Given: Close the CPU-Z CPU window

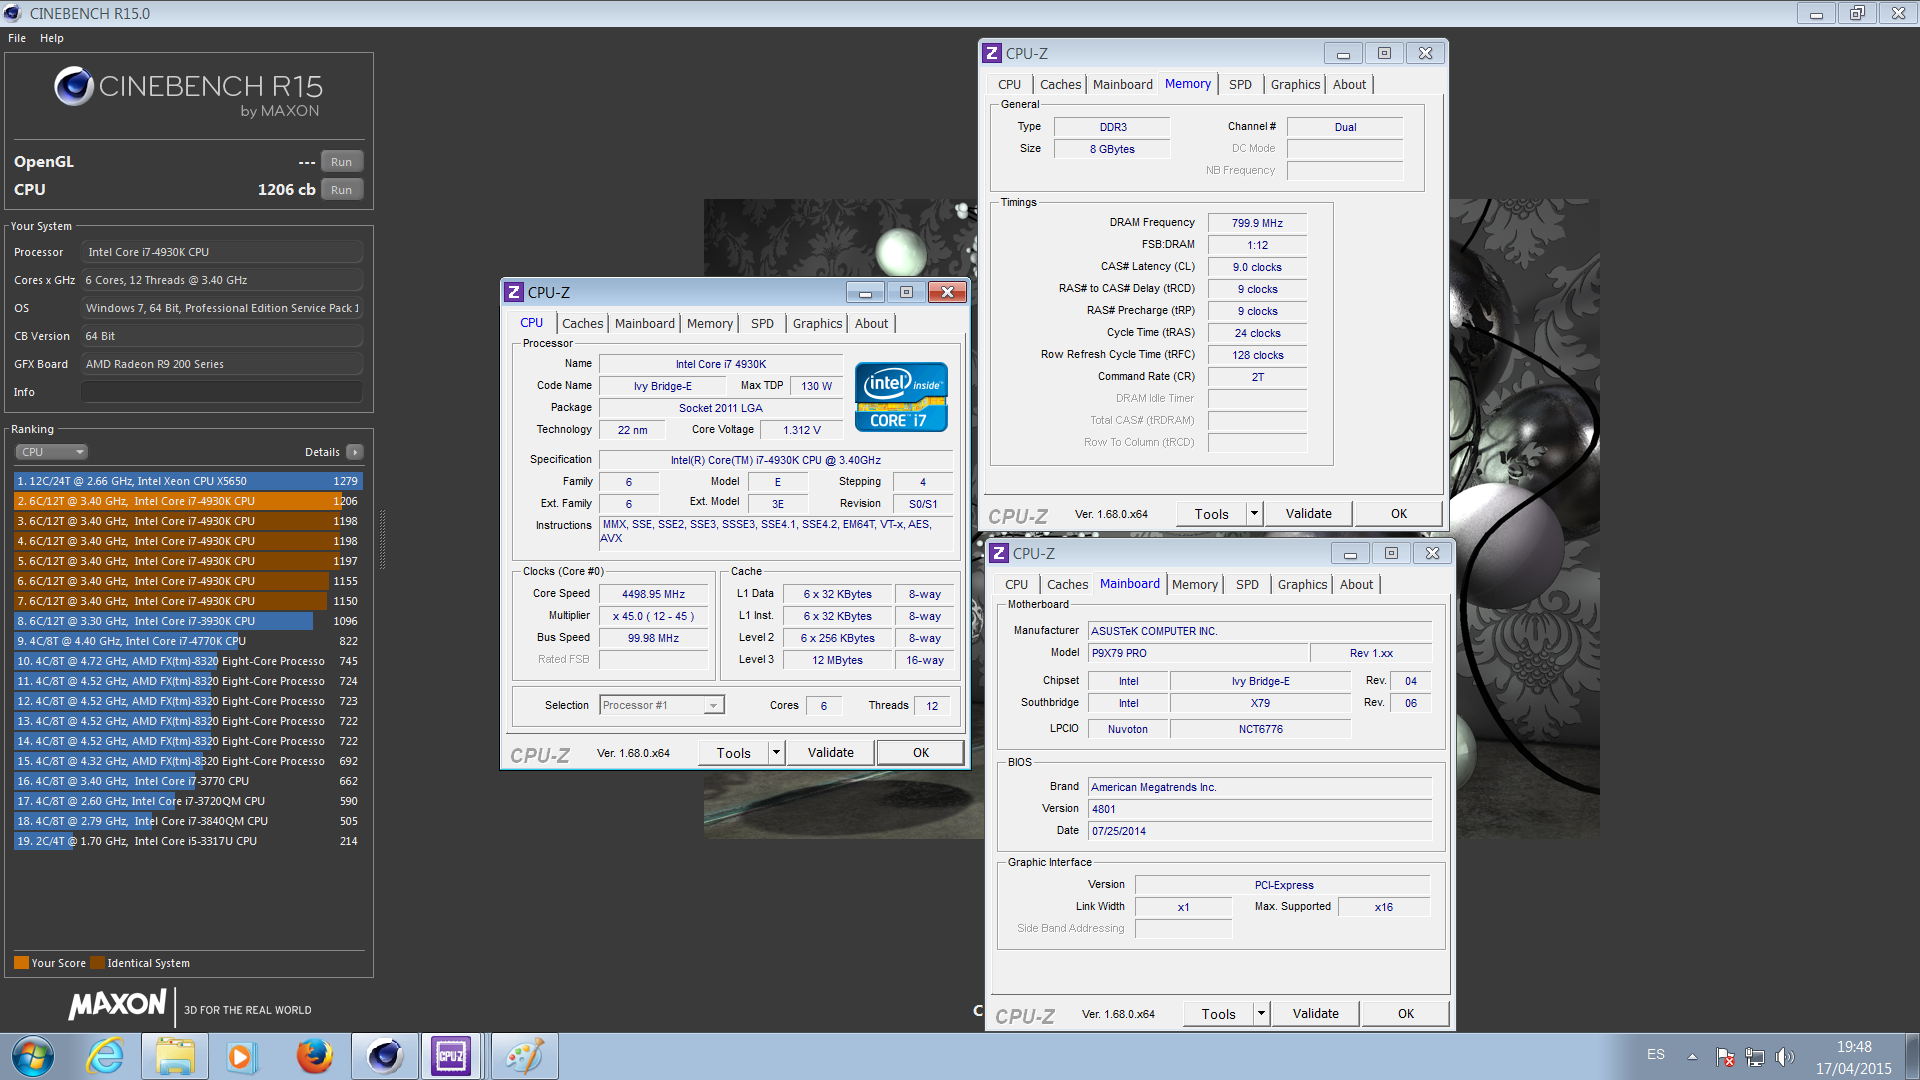Looking at the screenshot, I should click(947, 292).
